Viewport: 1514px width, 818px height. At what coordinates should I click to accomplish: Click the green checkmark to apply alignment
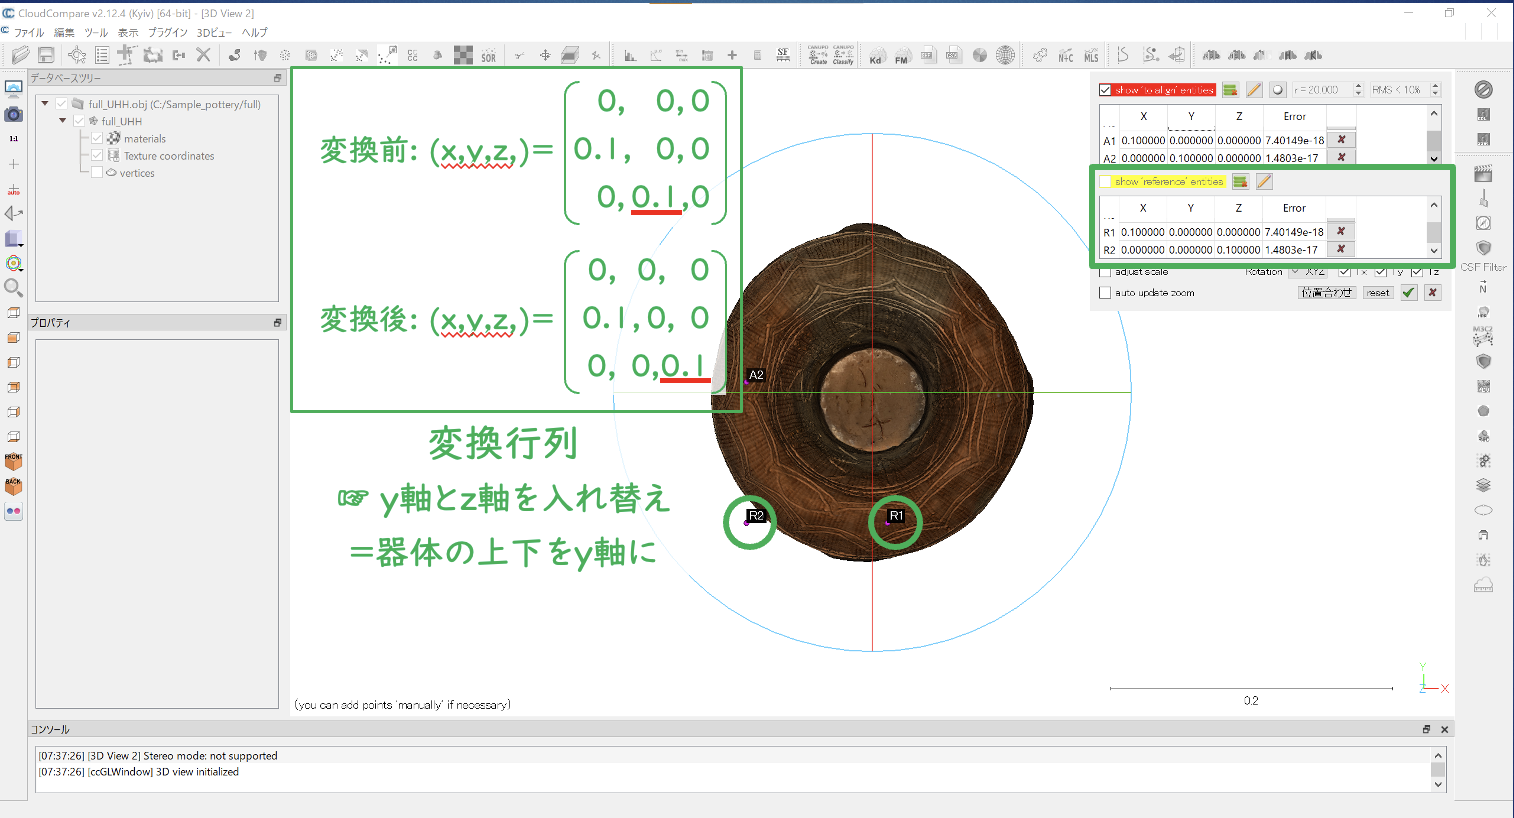tap(1409, 293)
